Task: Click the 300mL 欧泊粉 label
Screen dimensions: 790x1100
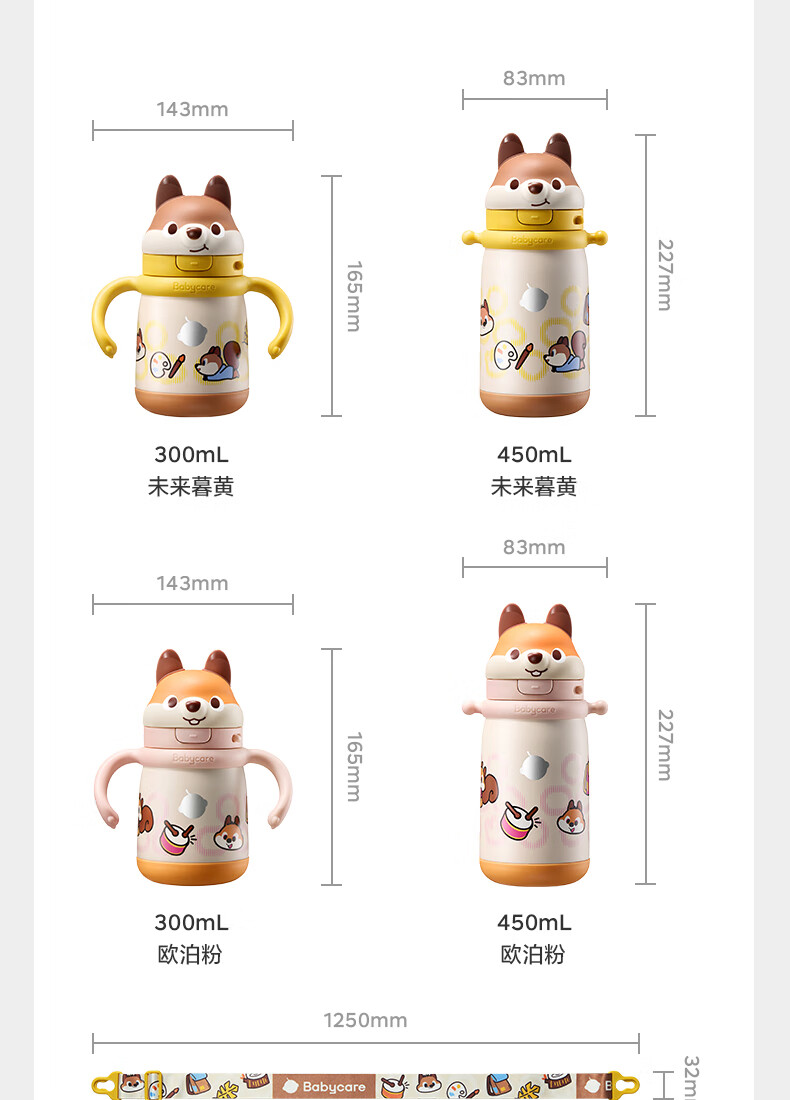Action: tap(191, 939)
